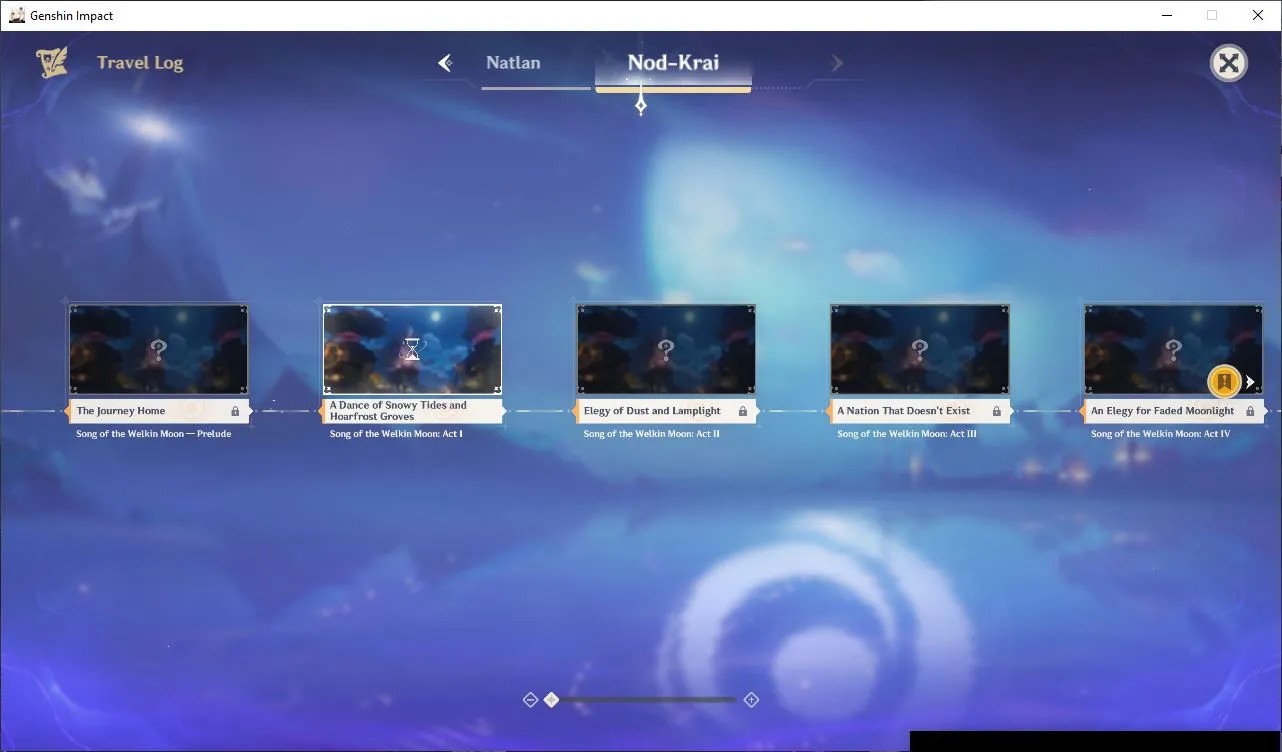Screen dimensions: 1282x752
Task: Select A Nation That Doesn't Exist thumbnail
Action: (x=919, y=349)
